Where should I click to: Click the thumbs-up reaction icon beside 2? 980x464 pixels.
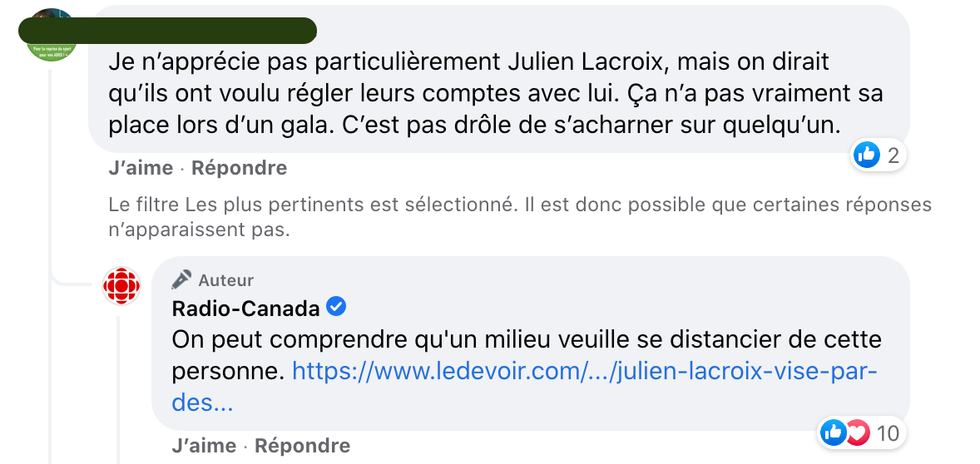[x=866, y=154]
